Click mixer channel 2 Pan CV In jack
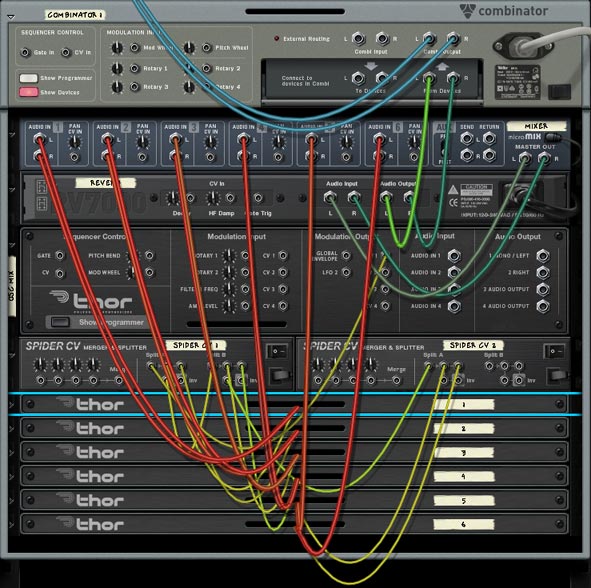Viewport: 591px width, 588px height. click(x=142, y=157)
